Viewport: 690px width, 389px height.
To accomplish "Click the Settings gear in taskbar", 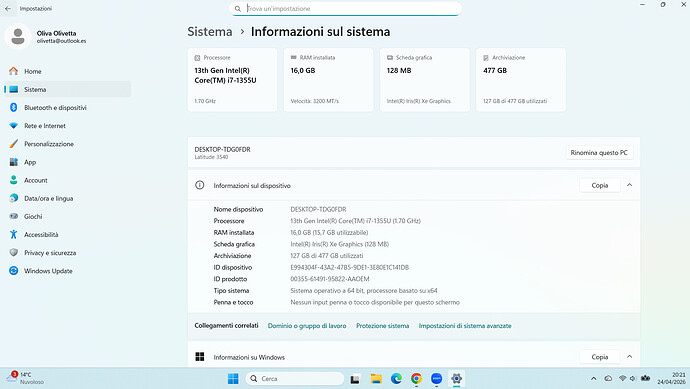I will tap(456, 378).
